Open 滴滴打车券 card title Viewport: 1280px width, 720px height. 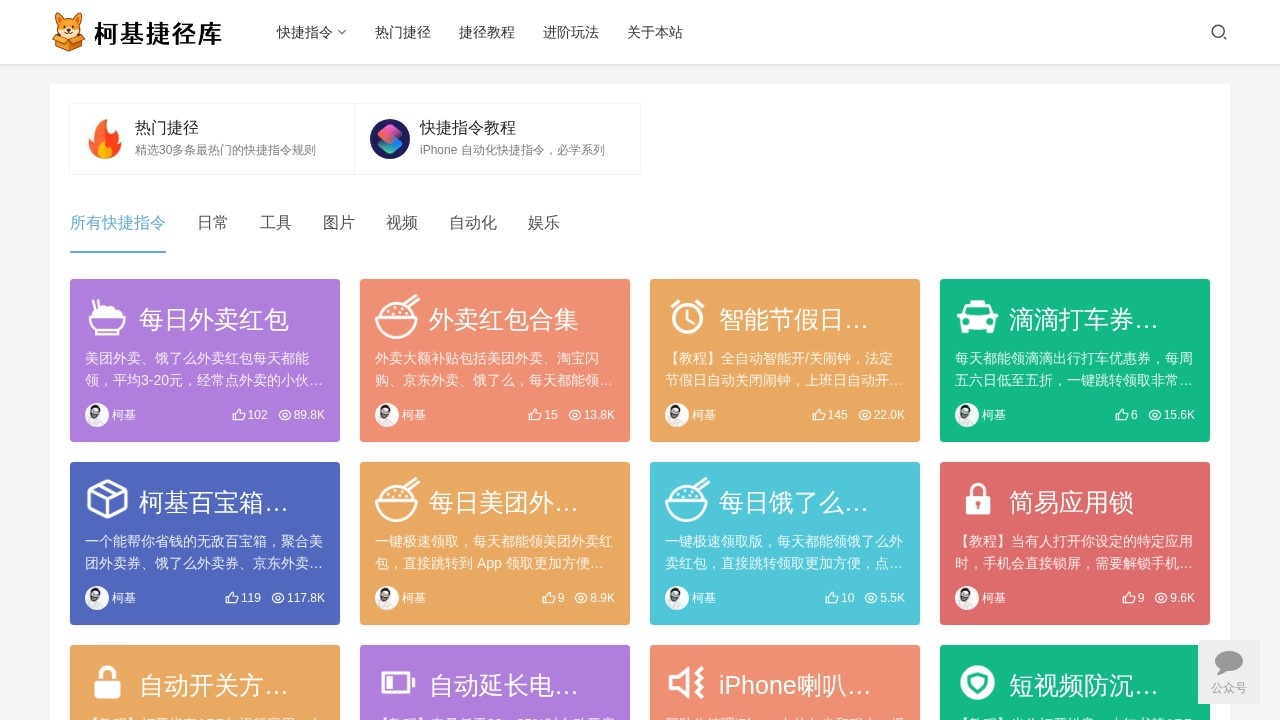[x=1084, y=319]
